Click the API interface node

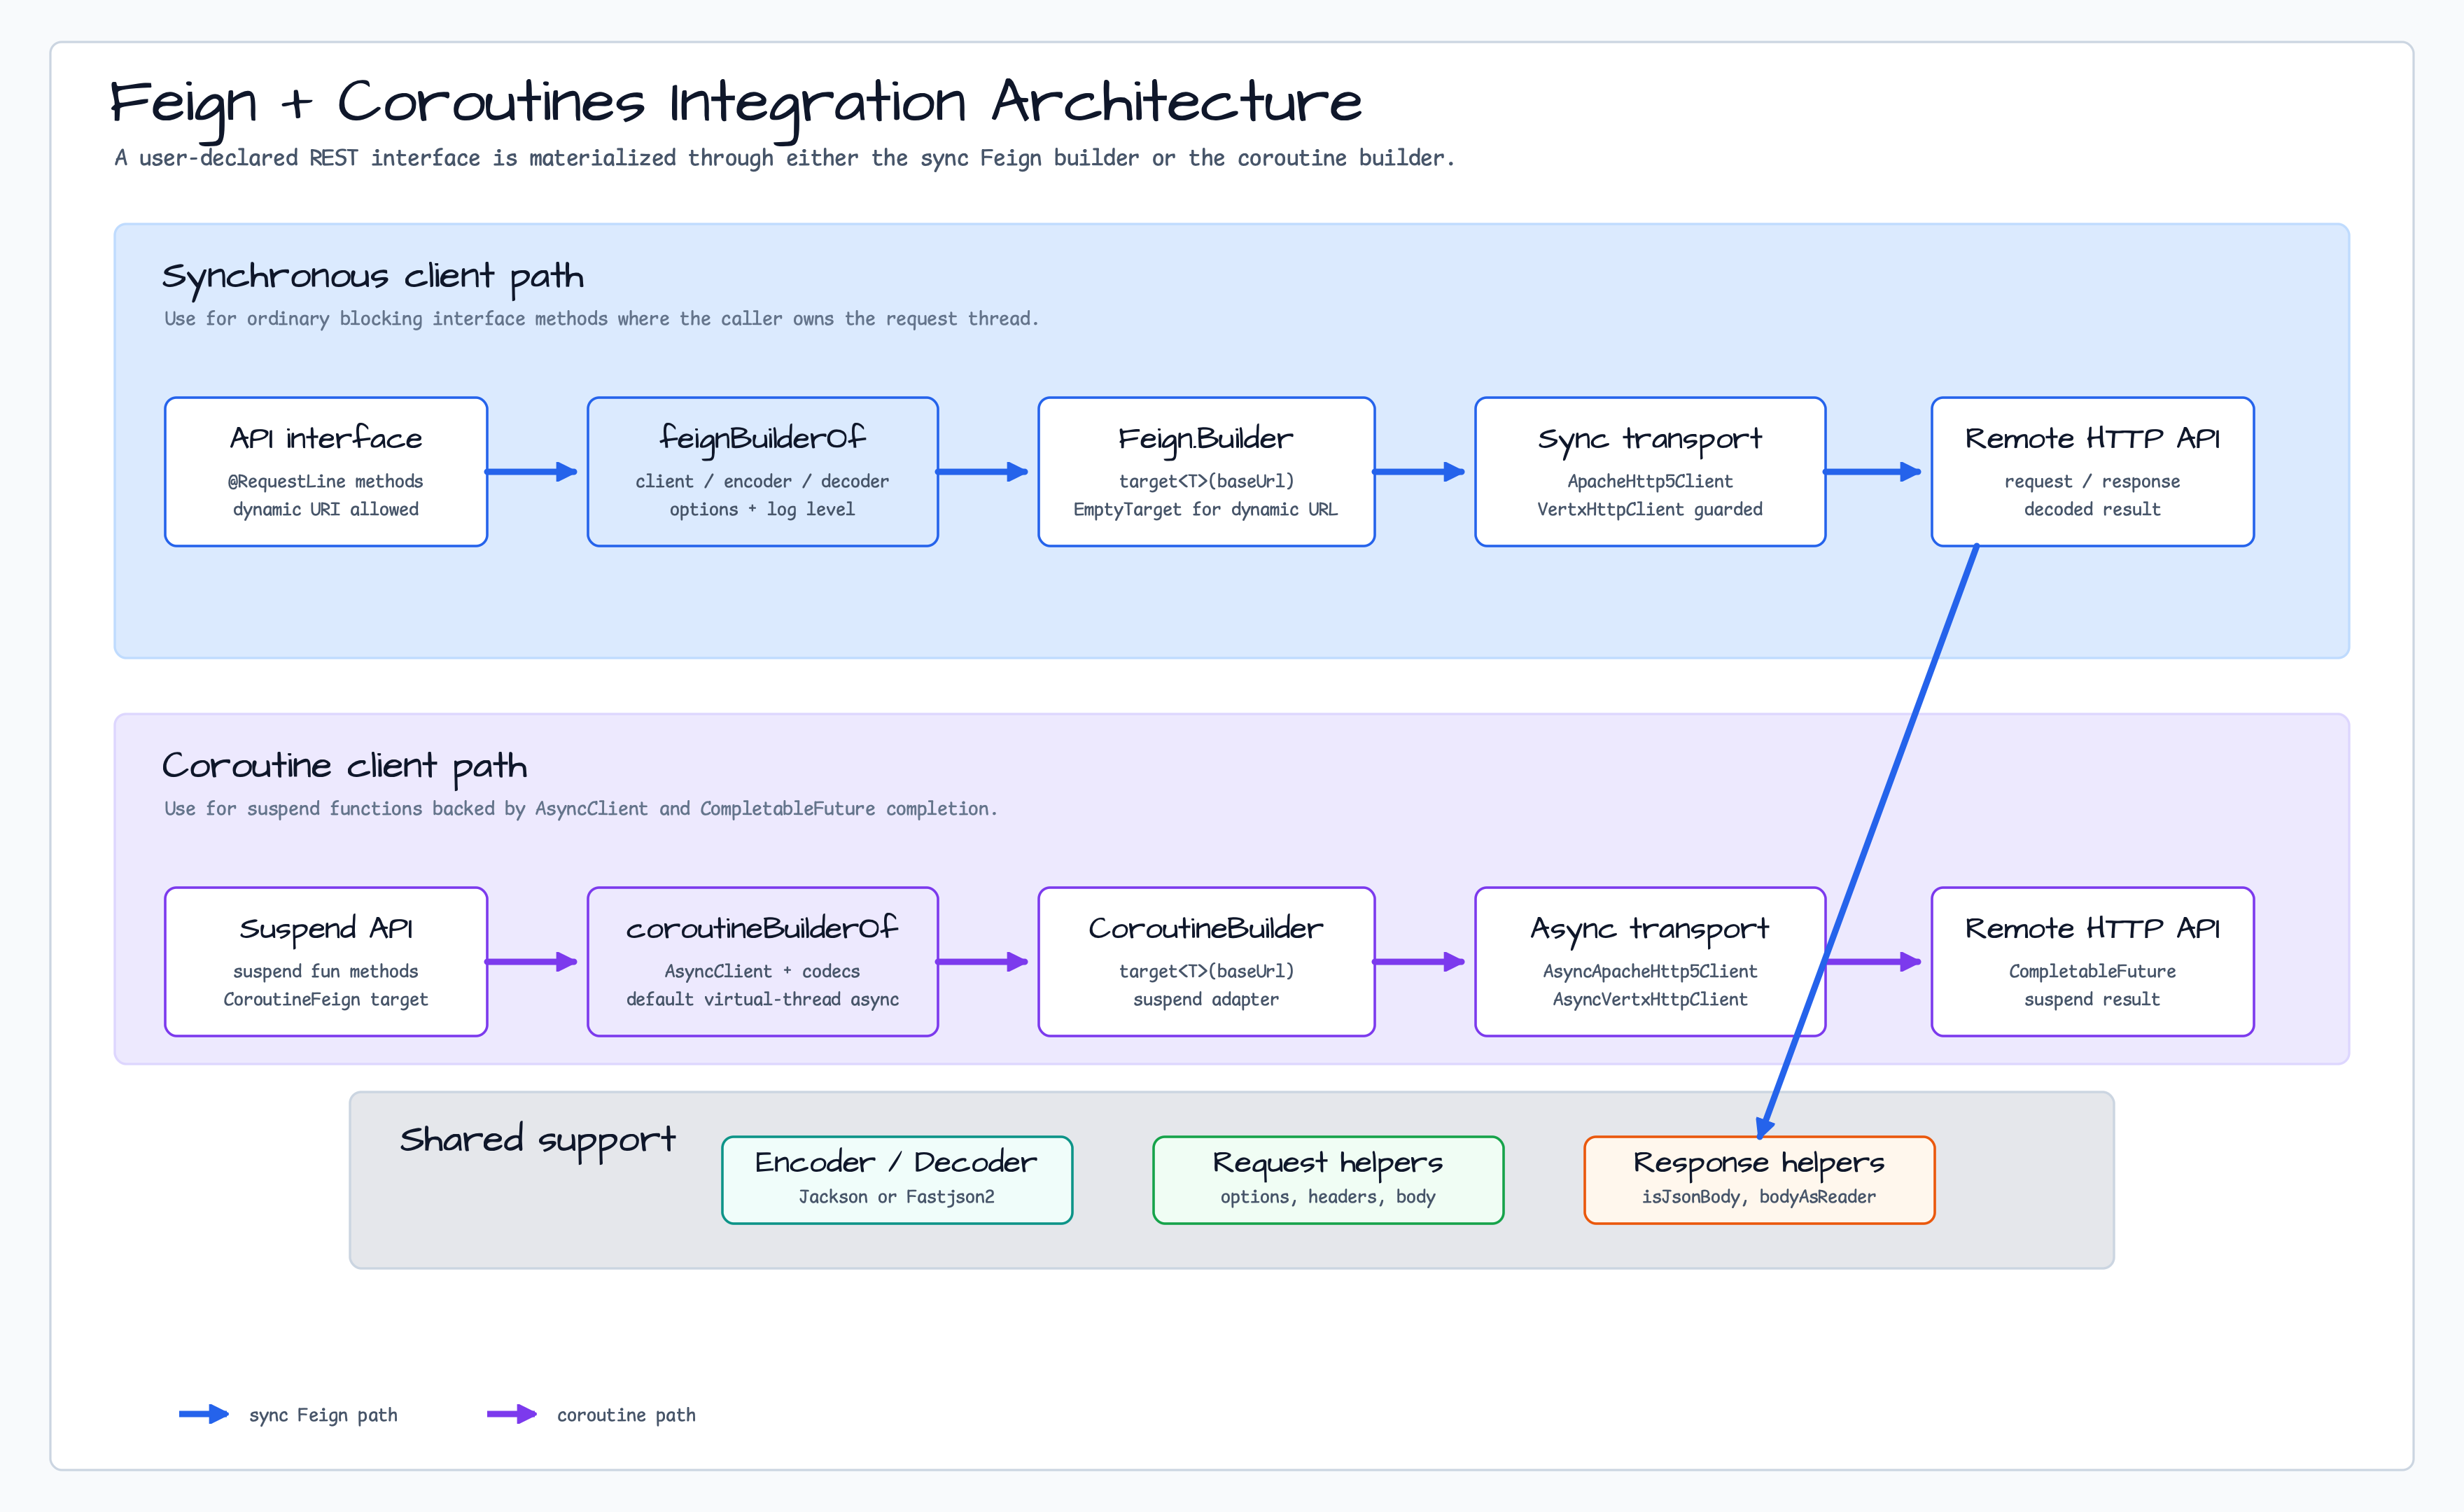326,472
